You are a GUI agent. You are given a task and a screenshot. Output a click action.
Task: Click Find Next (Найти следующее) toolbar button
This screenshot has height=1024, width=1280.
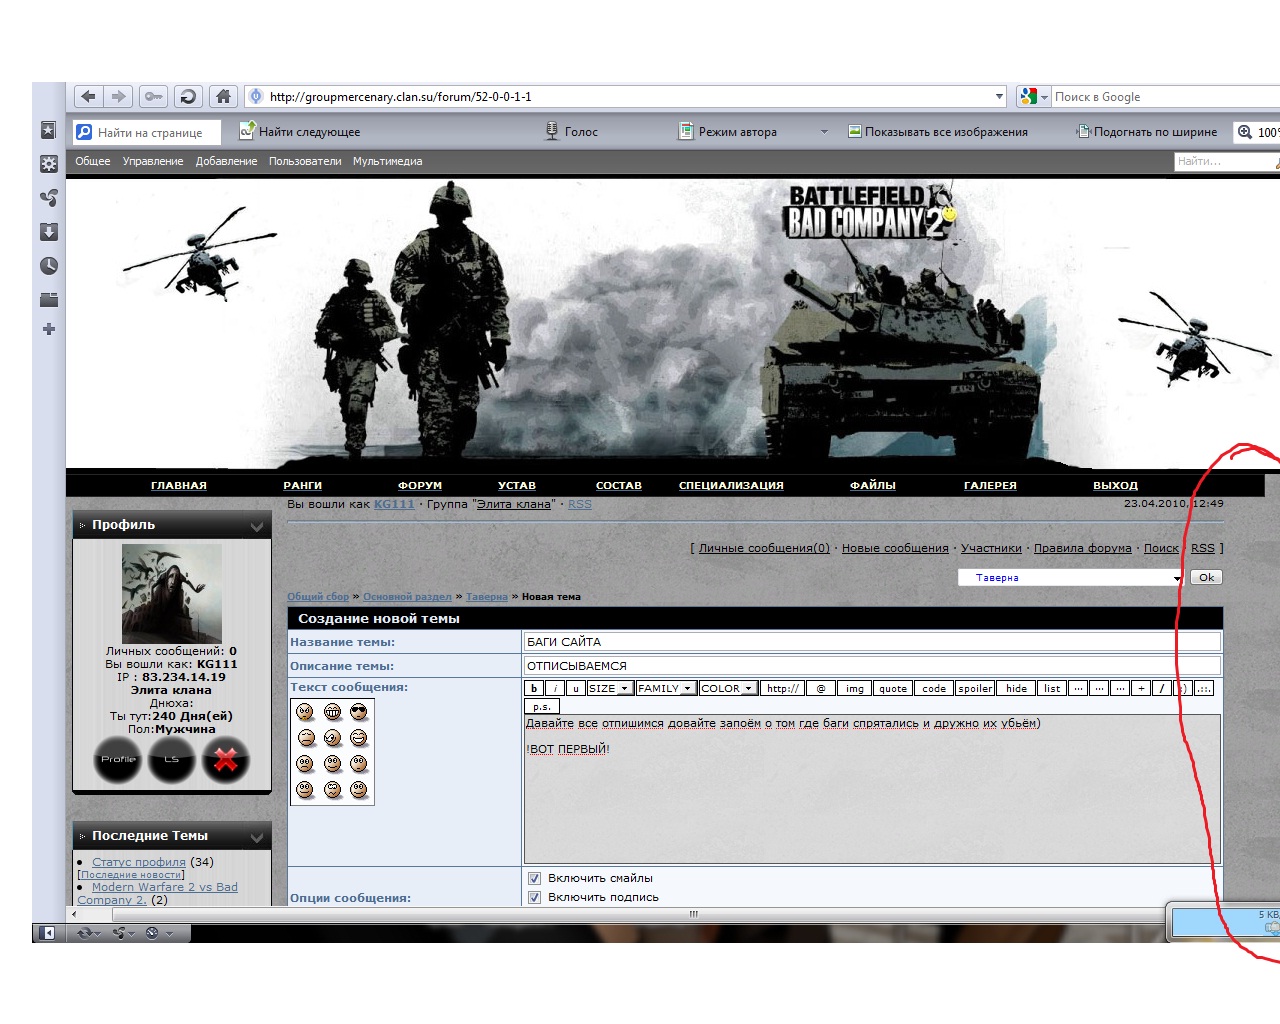coord(299,131)
